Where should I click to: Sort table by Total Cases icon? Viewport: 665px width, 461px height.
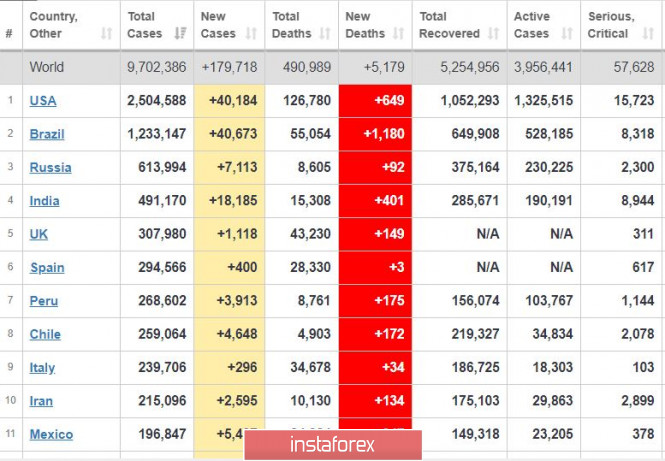(180, 34)
